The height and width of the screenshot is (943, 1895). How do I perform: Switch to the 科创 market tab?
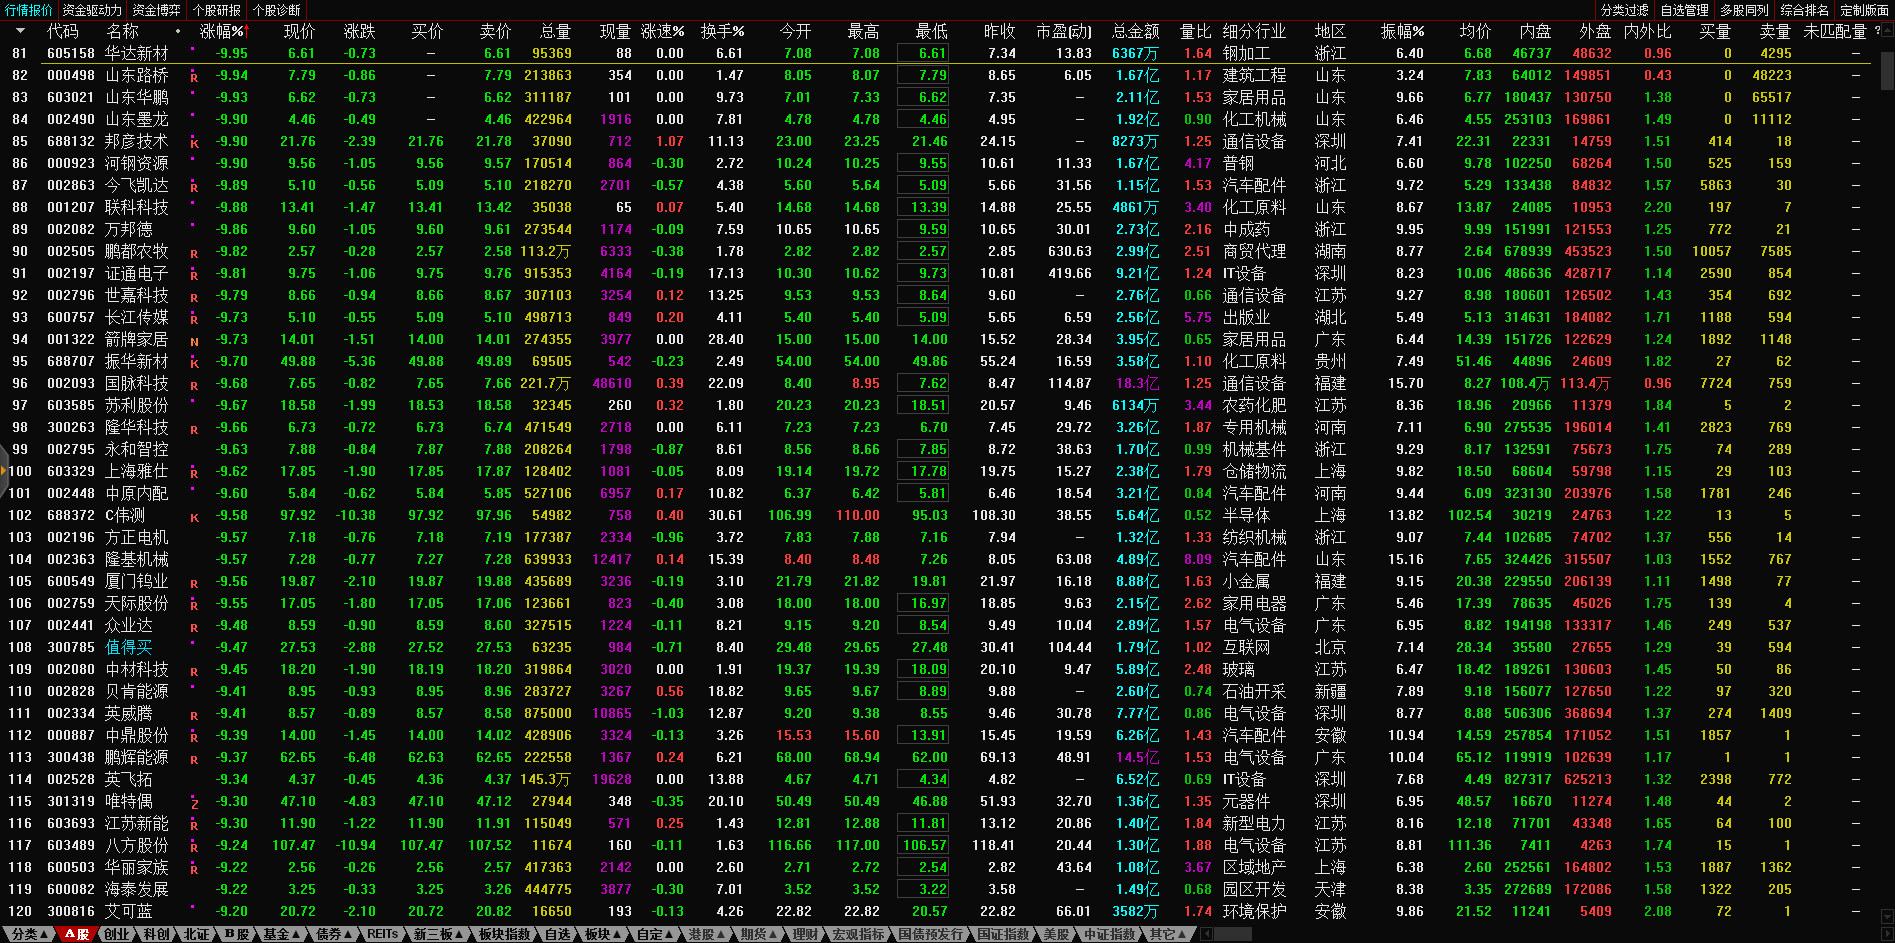tap(156, 934)
